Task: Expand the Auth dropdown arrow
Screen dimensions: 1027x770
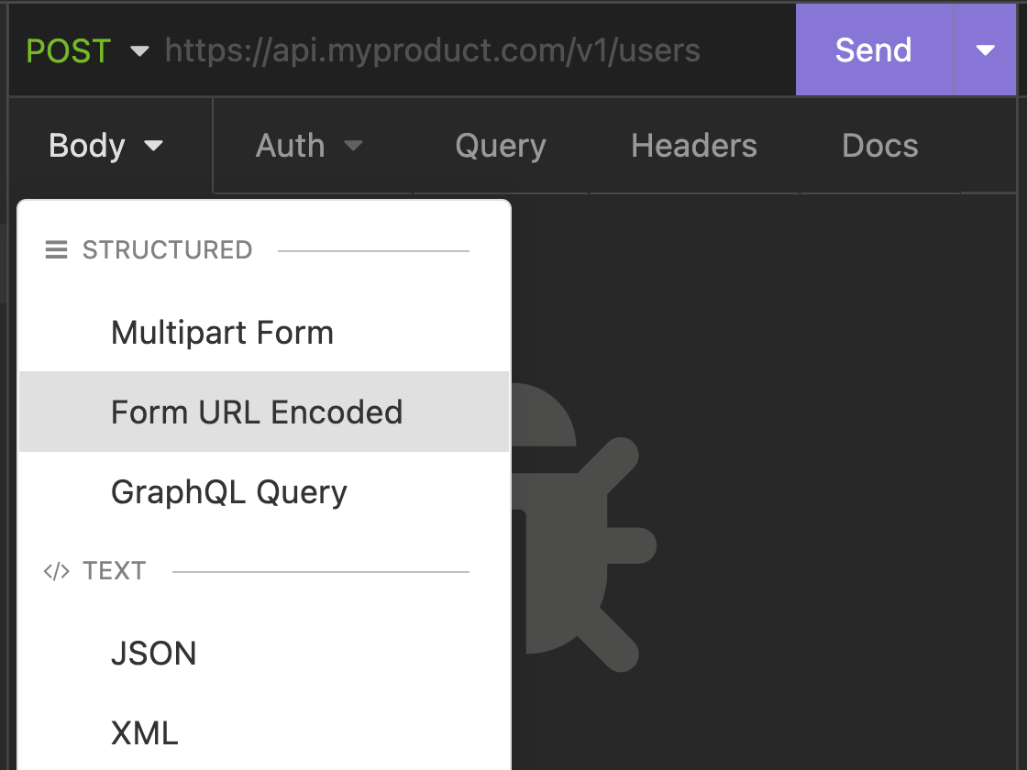Action: pyautogui.click(x=353, y=146)
